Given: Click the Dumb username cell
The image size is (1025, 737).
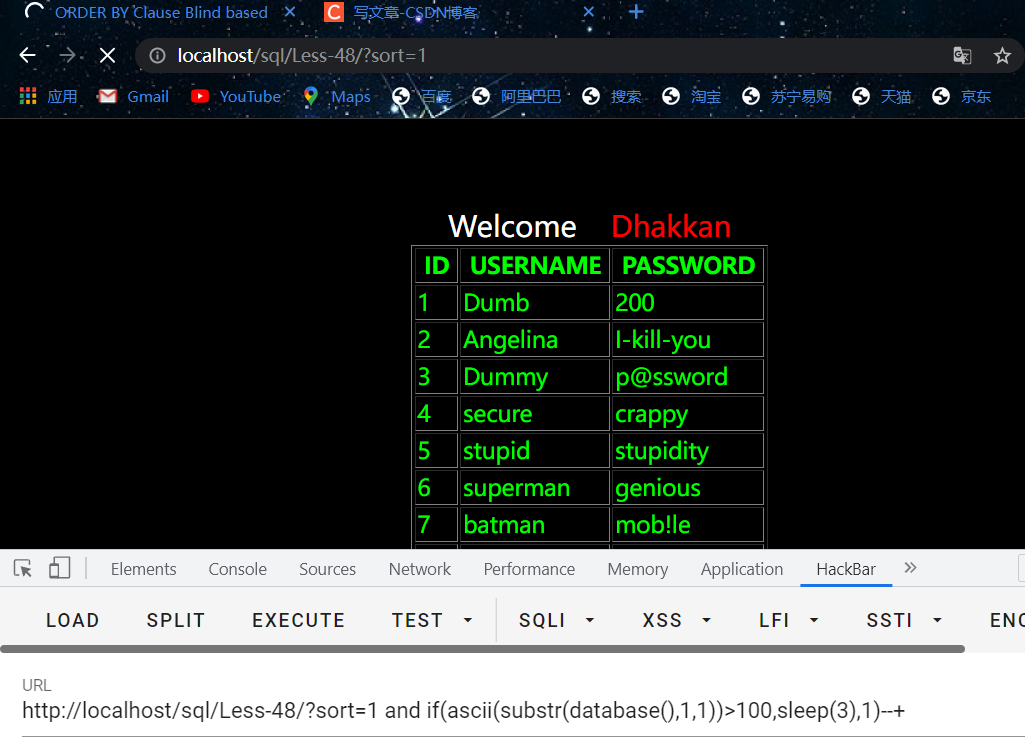Looking at the screenshot, I should click(x=534, y=303).
